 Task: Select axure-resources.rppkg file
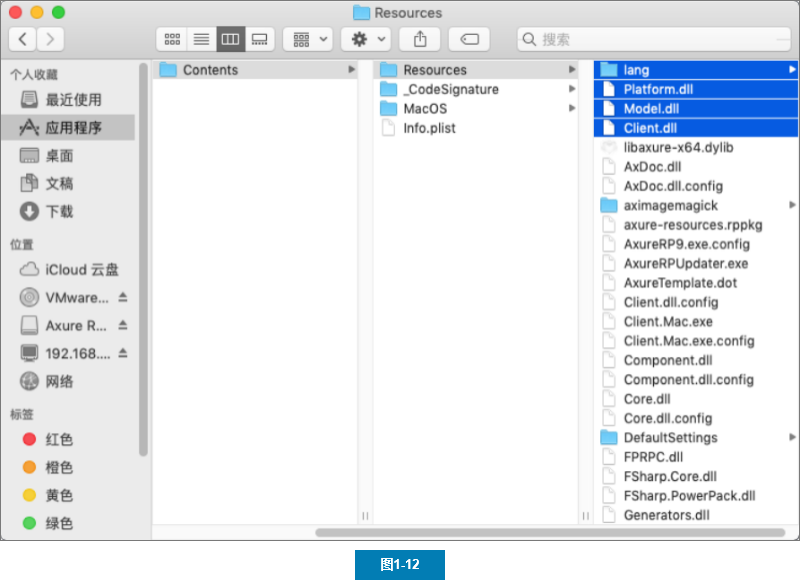click(696, 225)
